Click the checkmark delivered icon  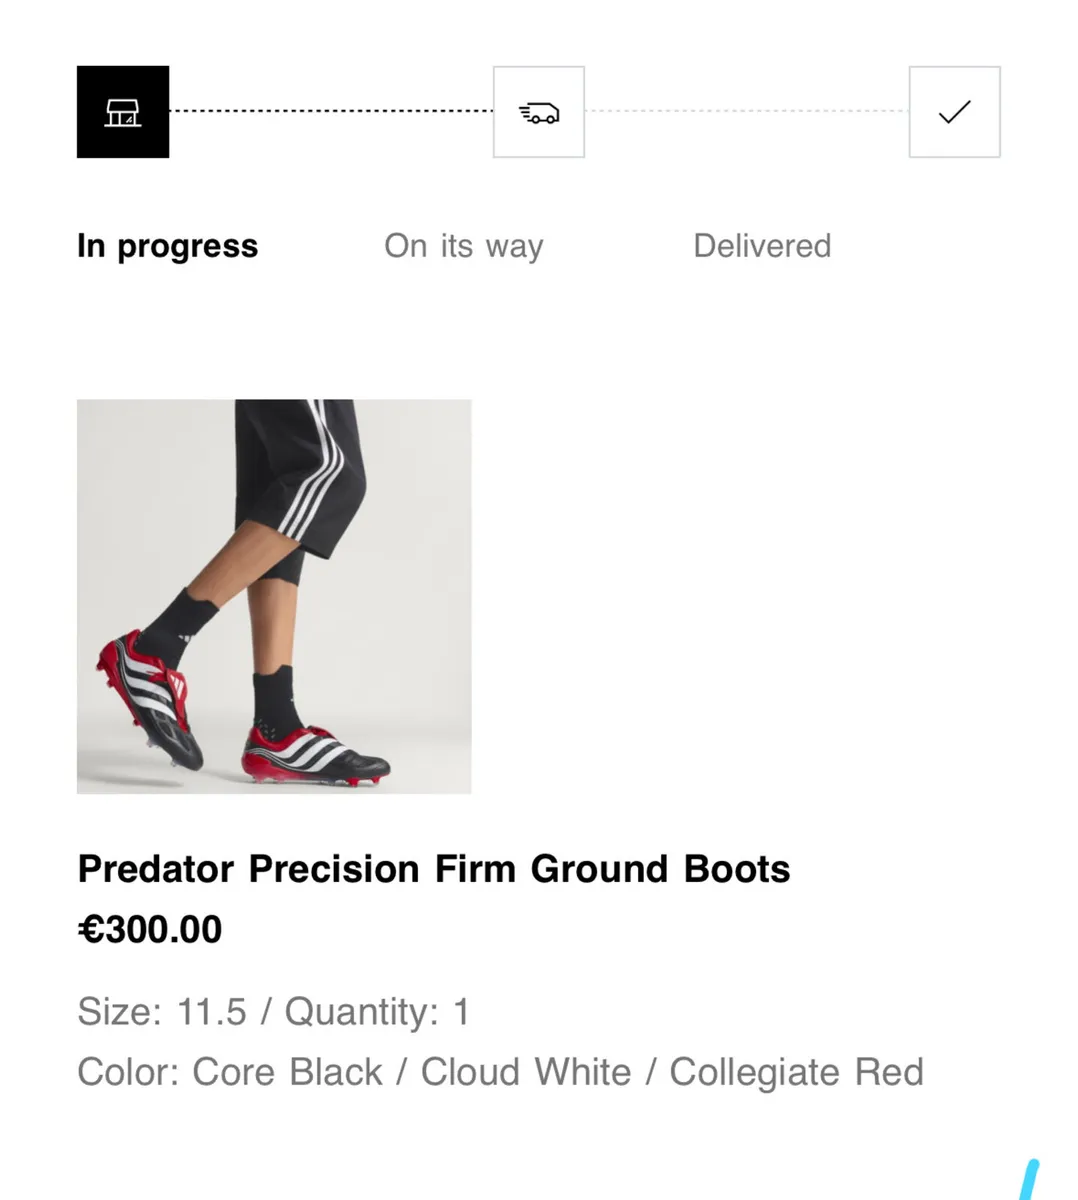954,112
